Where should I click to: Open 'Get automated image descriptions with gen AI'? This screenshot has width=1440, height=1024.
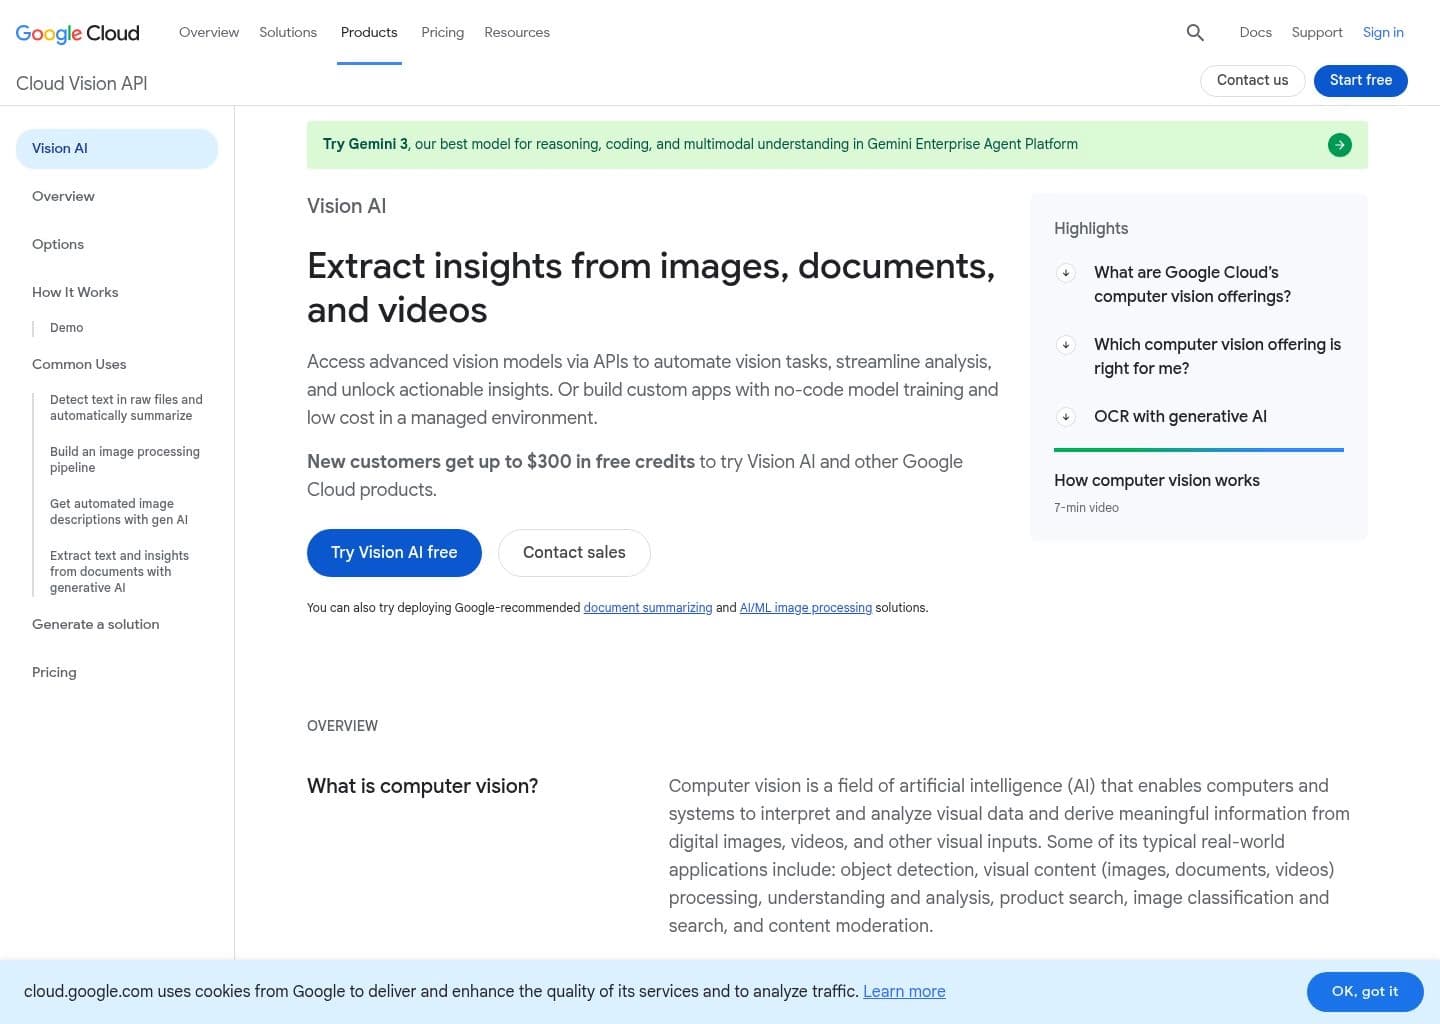pyautogui.click(x=119, y=511)
